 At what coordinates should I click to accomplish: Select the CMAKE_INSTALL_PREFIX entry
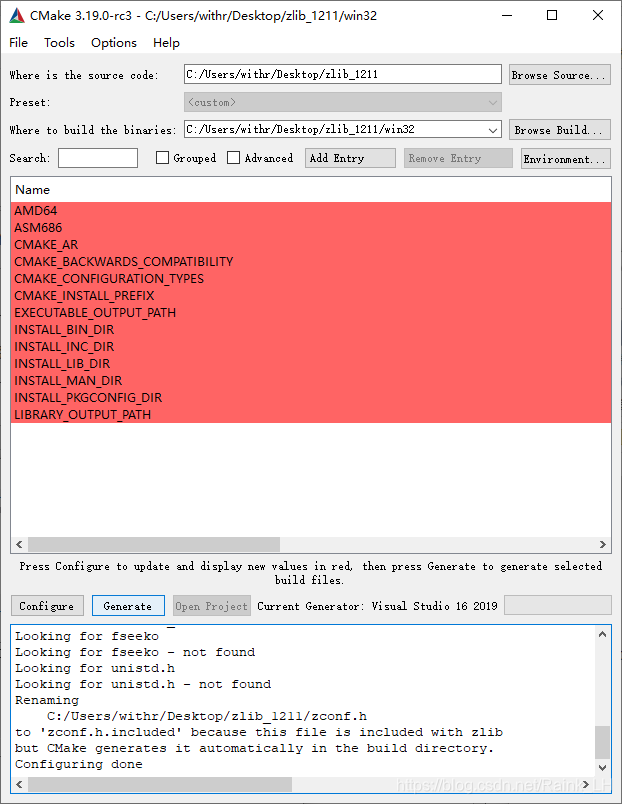pos(311,295)
